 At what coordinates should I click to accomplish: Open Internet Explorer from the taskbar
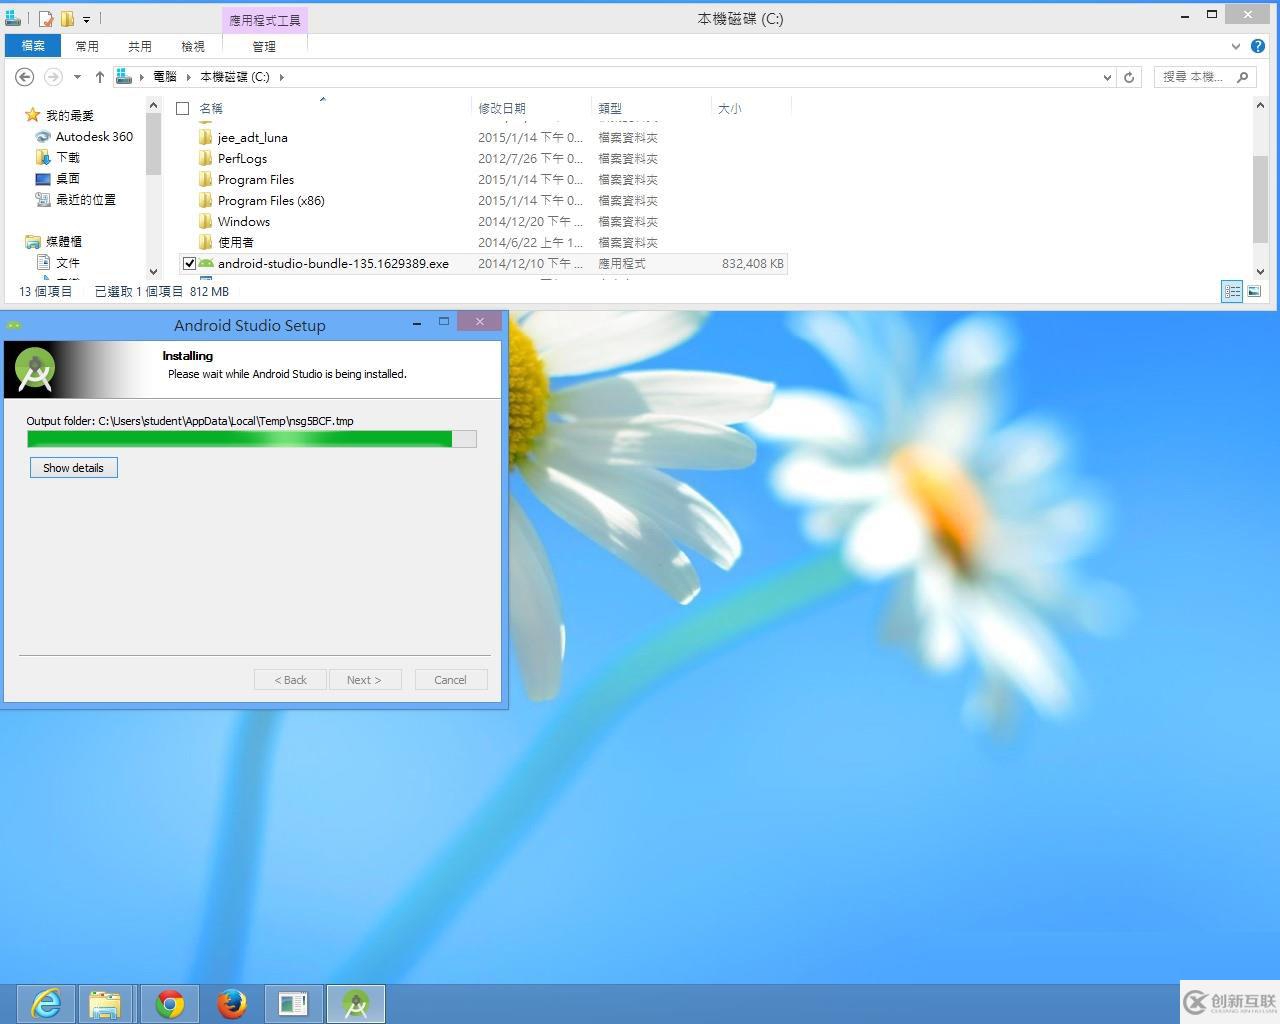click(x=46, y=1003)
